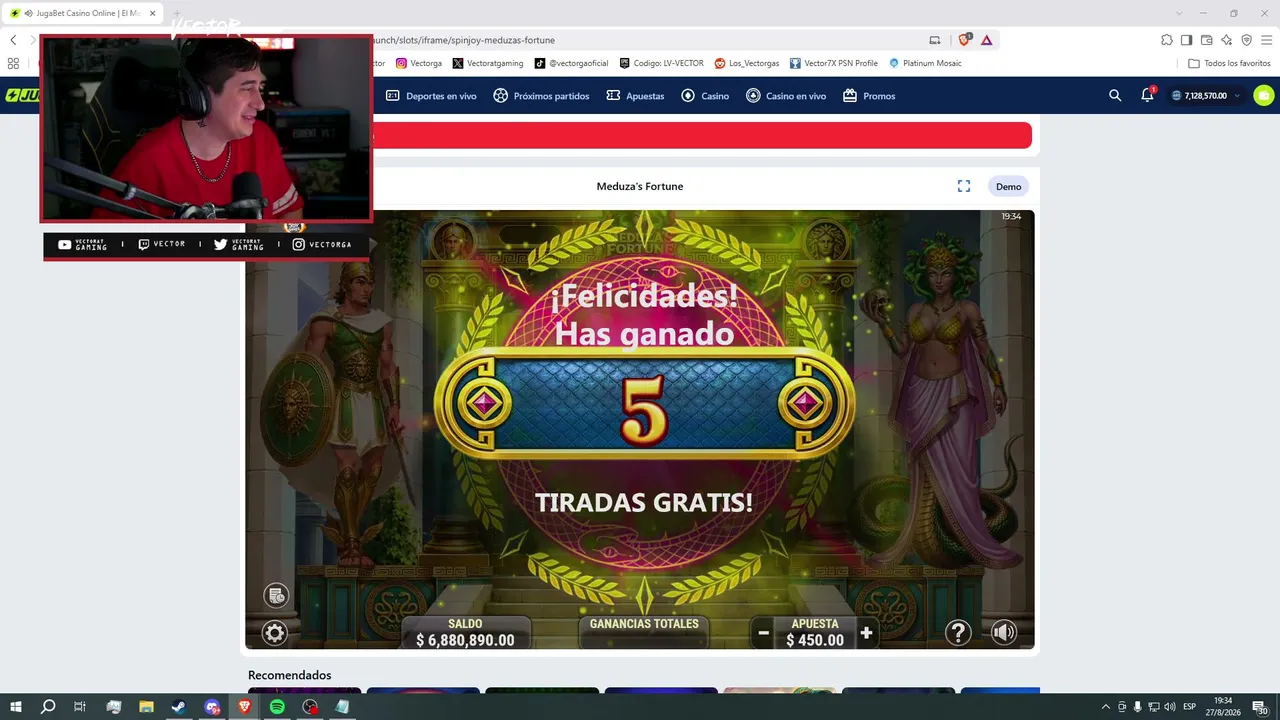The height and width of the screenshot is (720, 1280).
Task: Open the game help question mark
Action: [958, 632]
